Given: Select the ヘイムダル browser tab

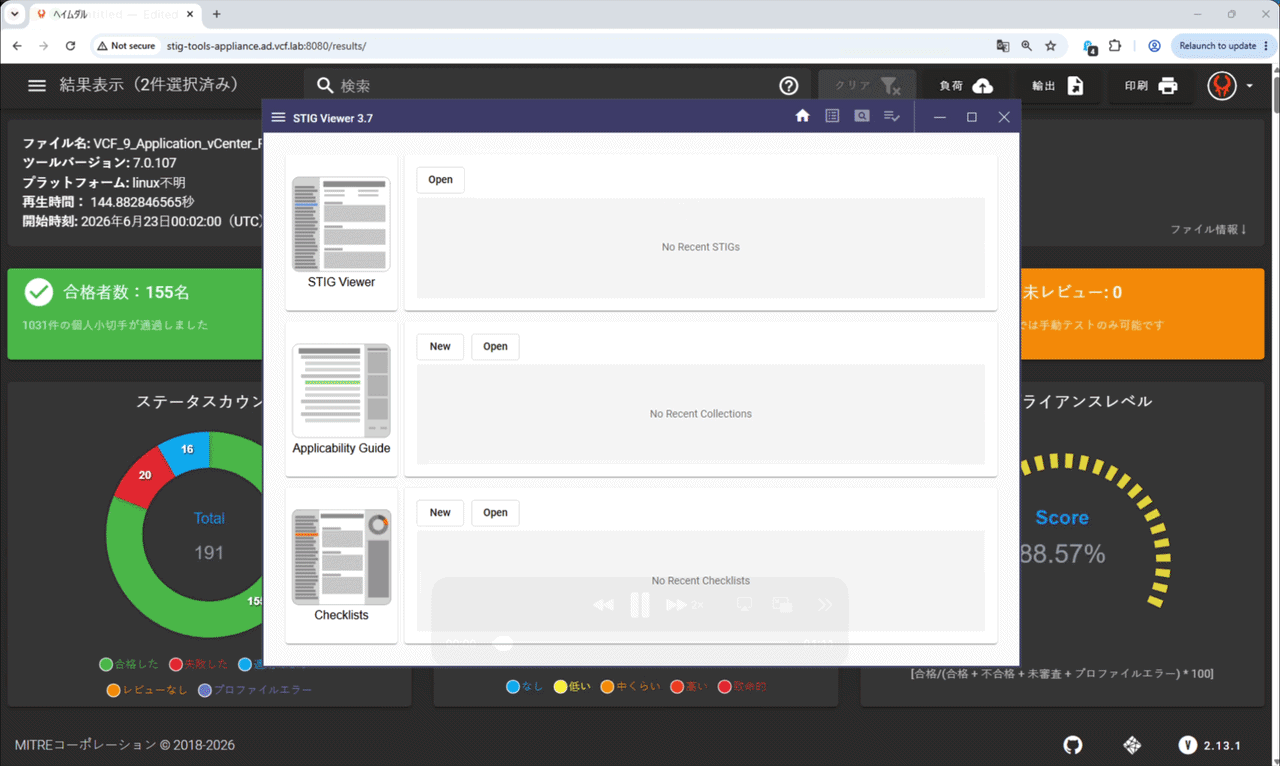Looking at the screenshot, I should point(113,14).
